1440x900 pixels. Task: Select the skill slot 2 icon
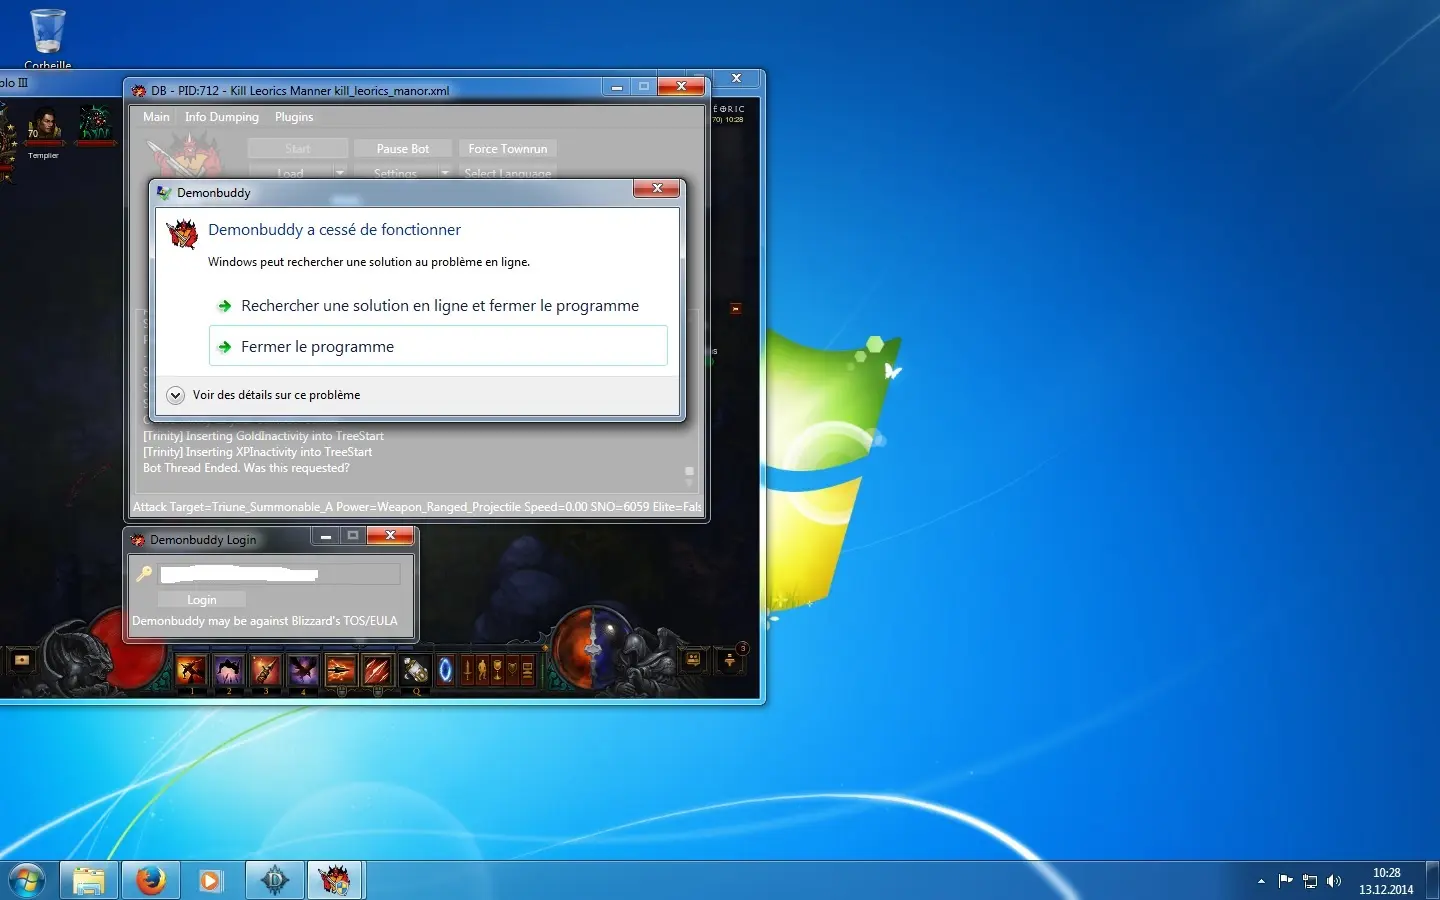point(228,670)
